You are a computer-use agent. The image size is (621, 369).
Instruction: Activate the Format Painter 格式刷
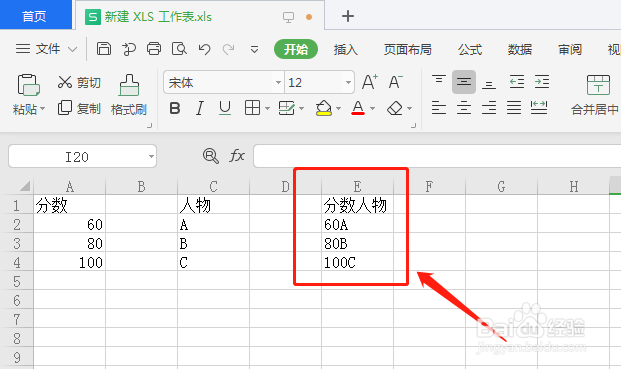click(x=129, y=95)
